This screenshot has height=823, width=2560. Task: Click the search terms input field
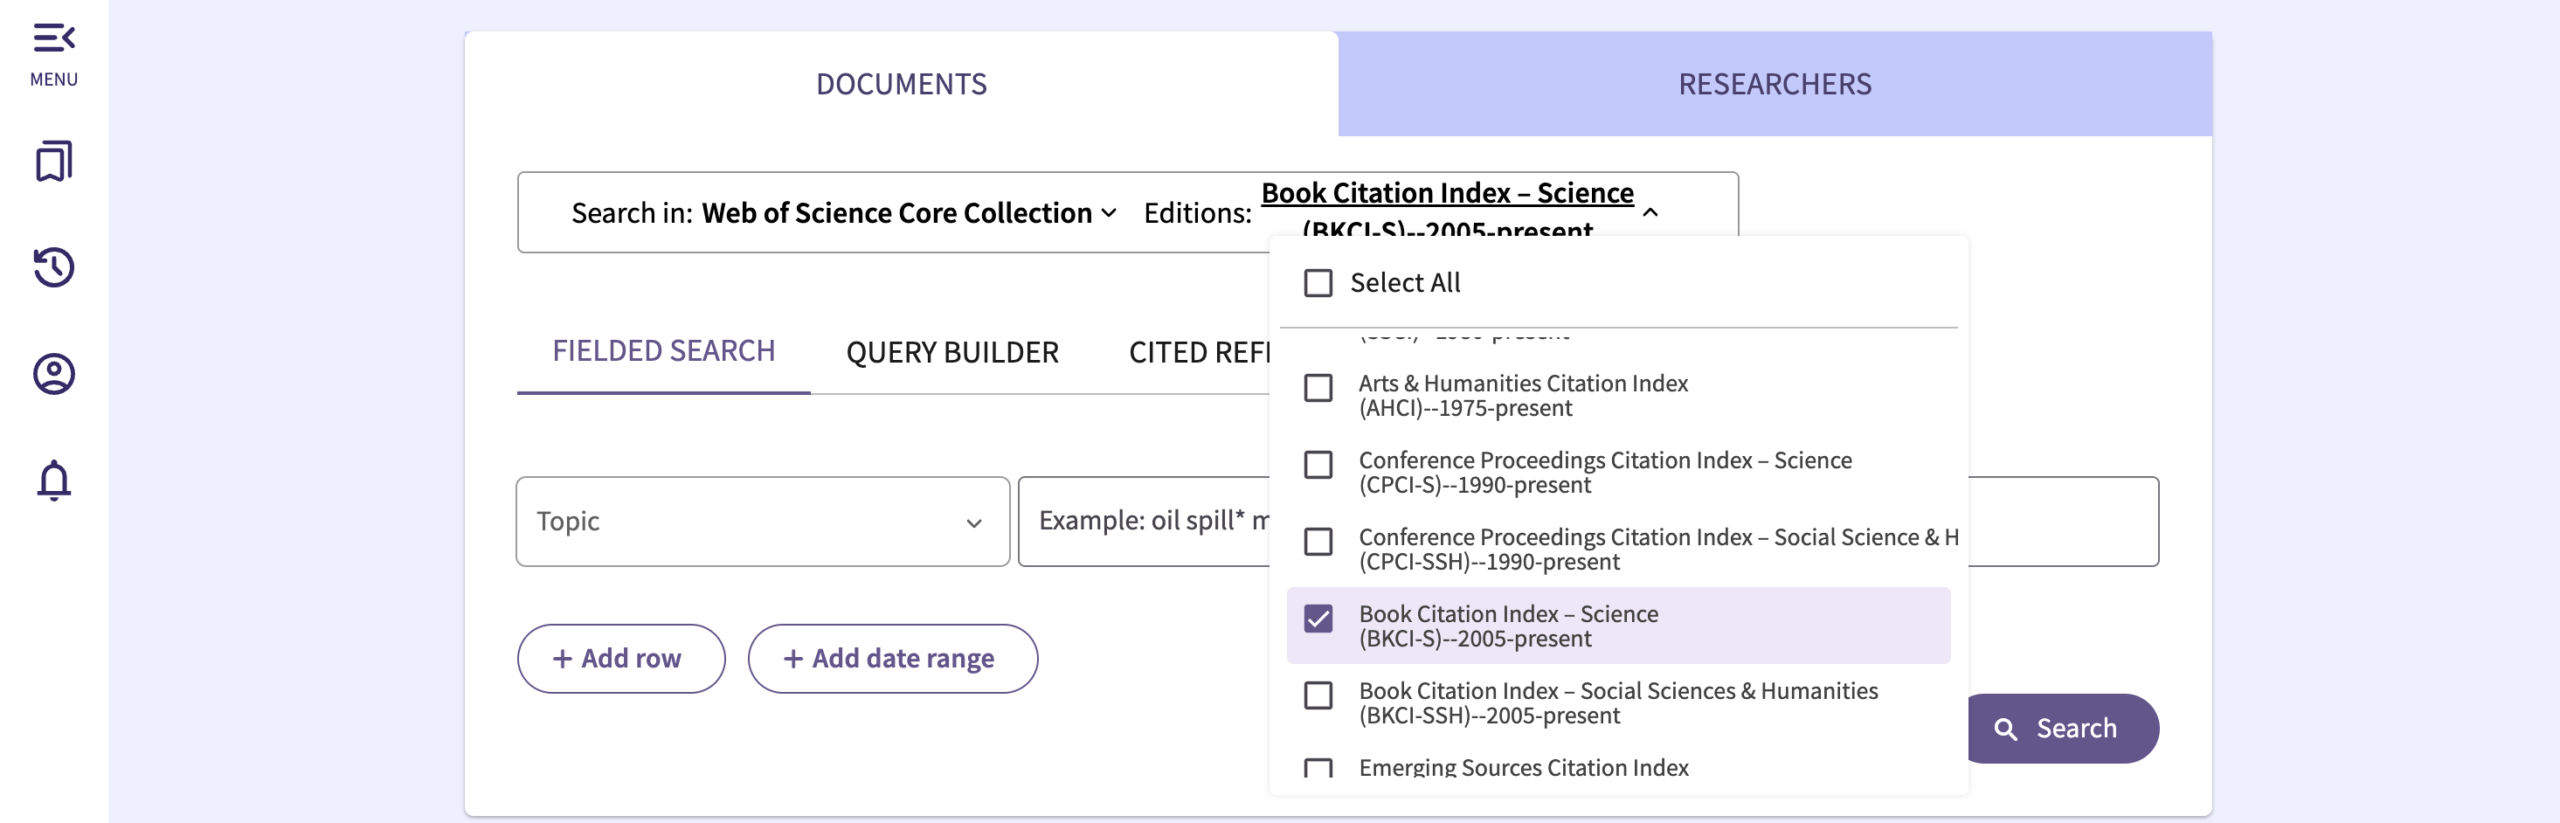(1140, 522)
